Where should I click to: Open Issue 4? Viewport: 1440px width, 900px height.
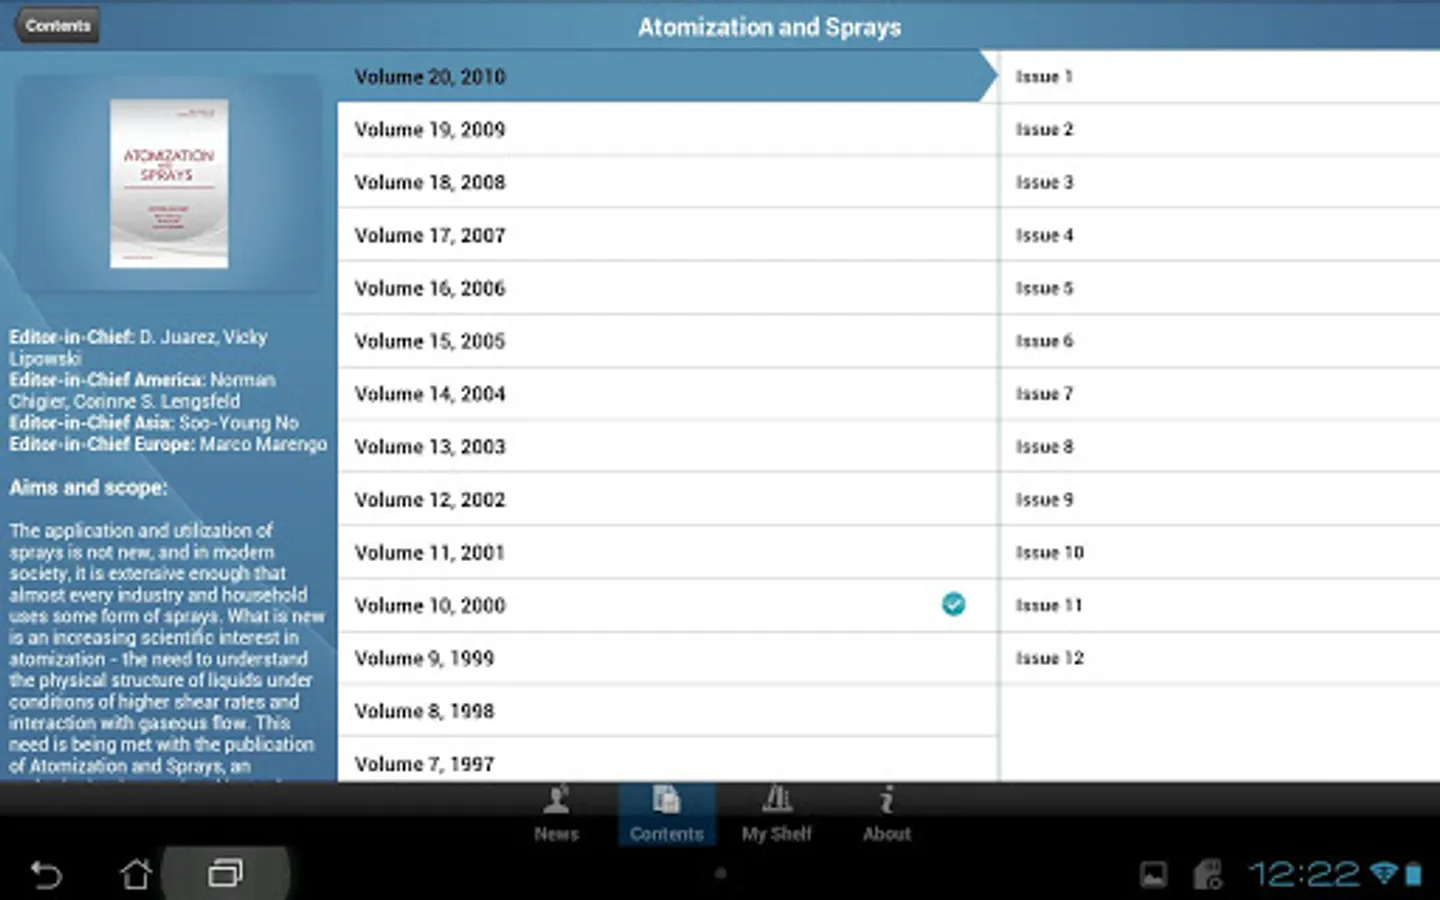[1220, 235]
